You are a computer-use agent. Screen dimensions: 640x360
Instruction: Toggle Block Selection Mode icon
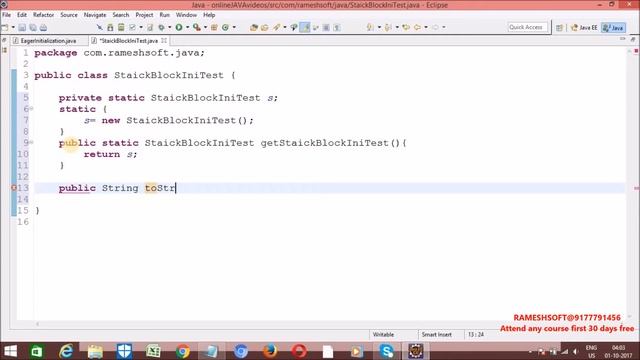coord(326,27)
